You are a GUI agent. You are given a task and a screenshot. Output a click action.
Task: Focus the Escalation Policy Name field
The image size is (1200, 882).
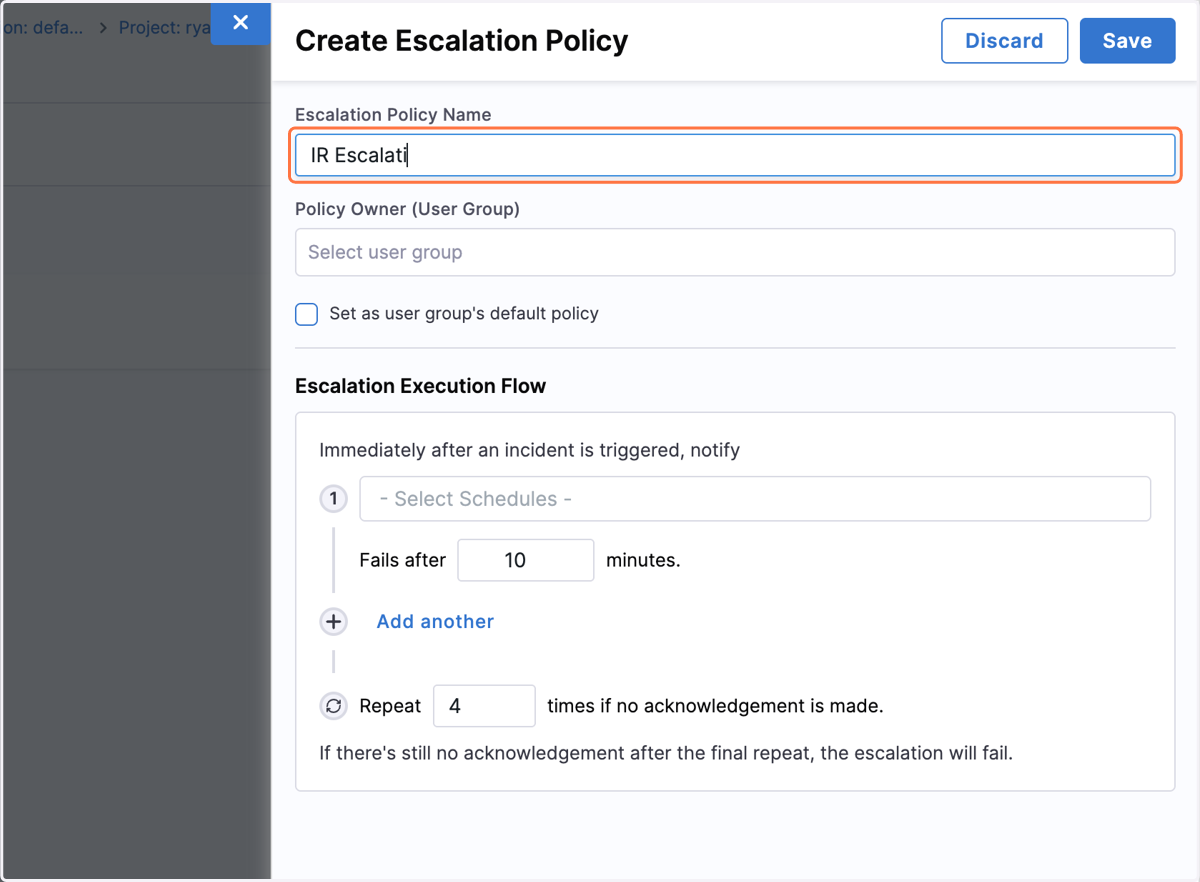click(x=735, y=155)
